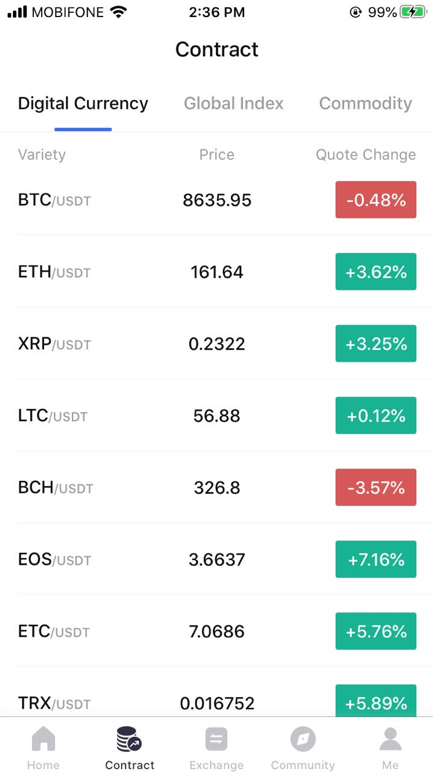Tap the battery status icon
This screenshot has width=433, height=772.
413,12
